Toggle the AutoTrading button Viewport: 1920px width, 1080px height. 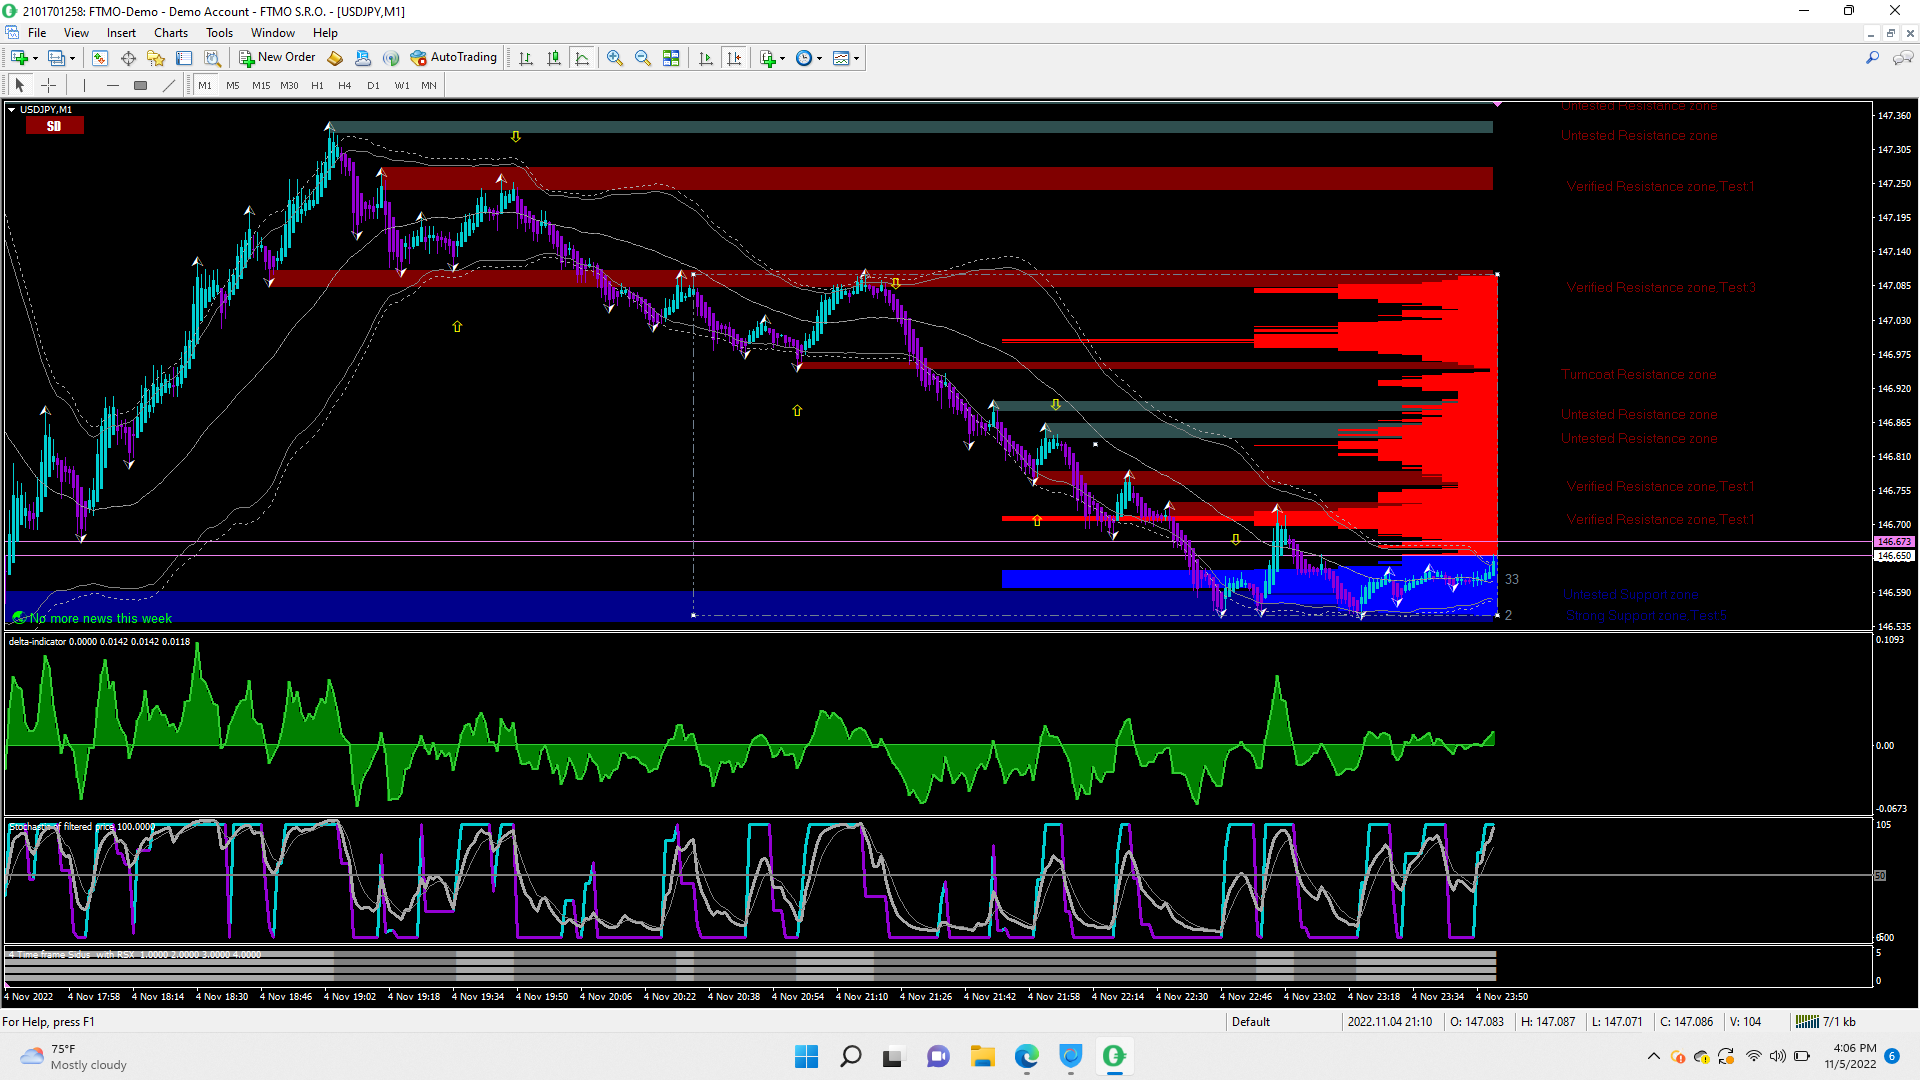click(453, 58)
